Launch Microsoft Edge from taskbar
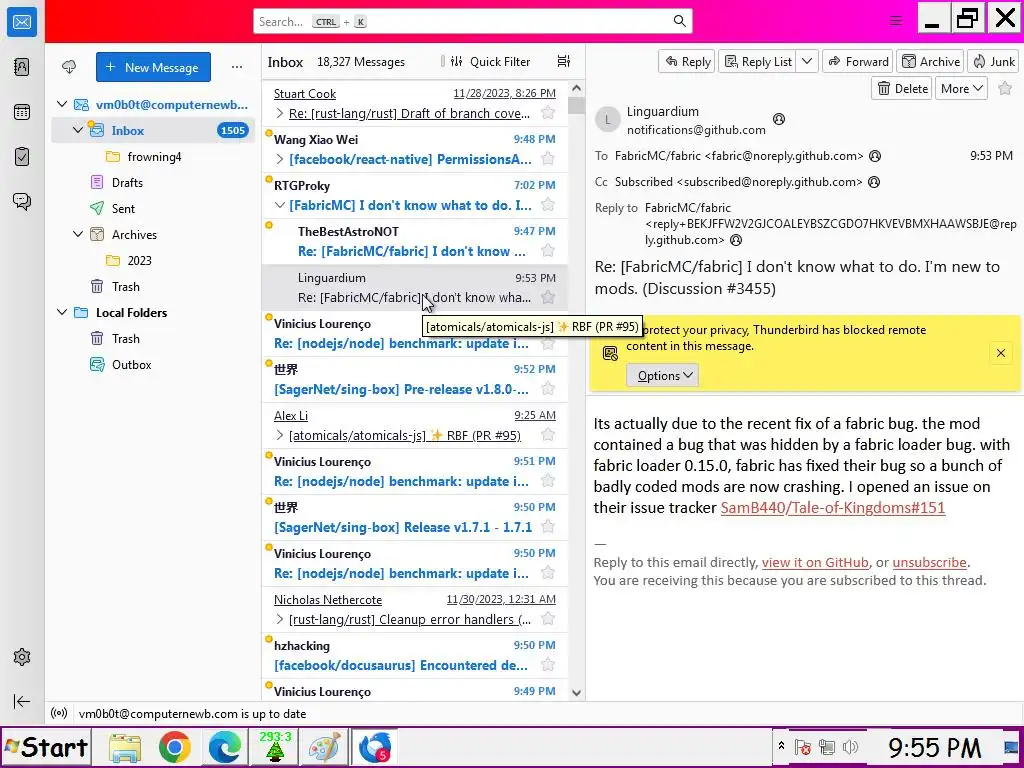 225,748
